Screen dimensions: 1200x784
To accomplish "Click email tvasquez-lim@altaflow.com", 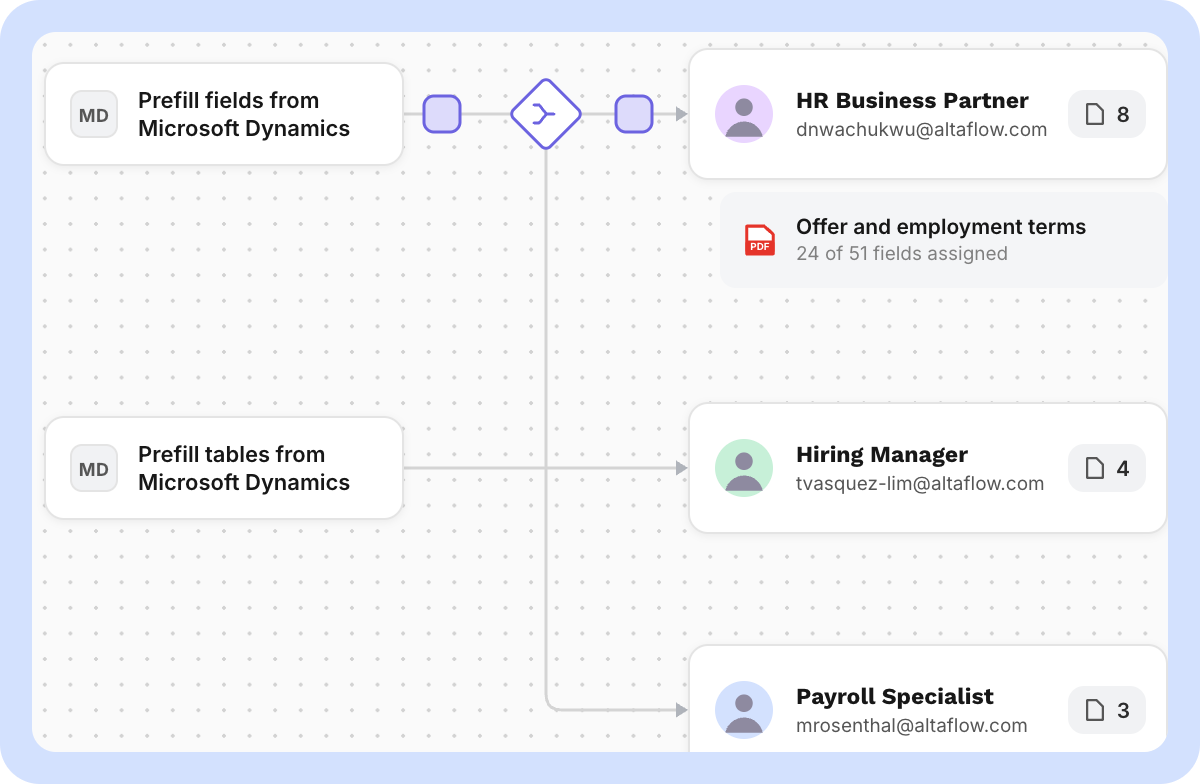I will (920, 484).
